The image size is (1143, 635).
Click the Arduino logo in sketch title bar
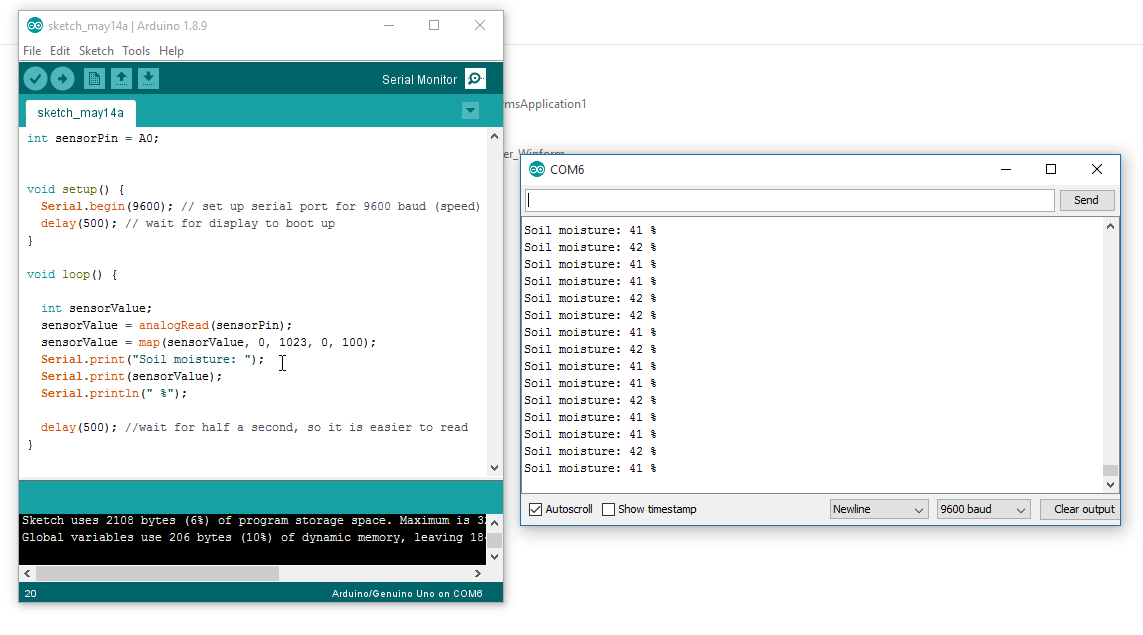click(34, 26)
